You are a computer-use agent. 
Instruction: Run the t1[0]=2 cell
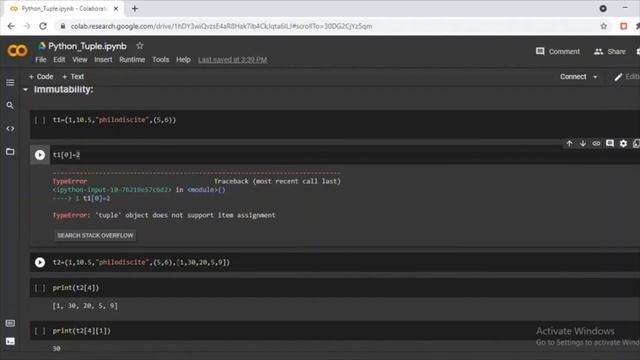pyautogui.click(x=40, y=155)
